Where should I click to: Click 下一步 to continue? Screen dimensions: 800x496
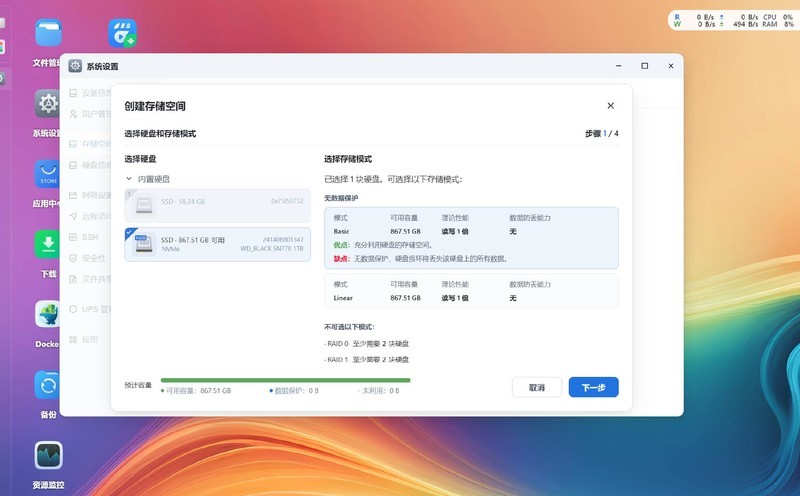(593, 387)
